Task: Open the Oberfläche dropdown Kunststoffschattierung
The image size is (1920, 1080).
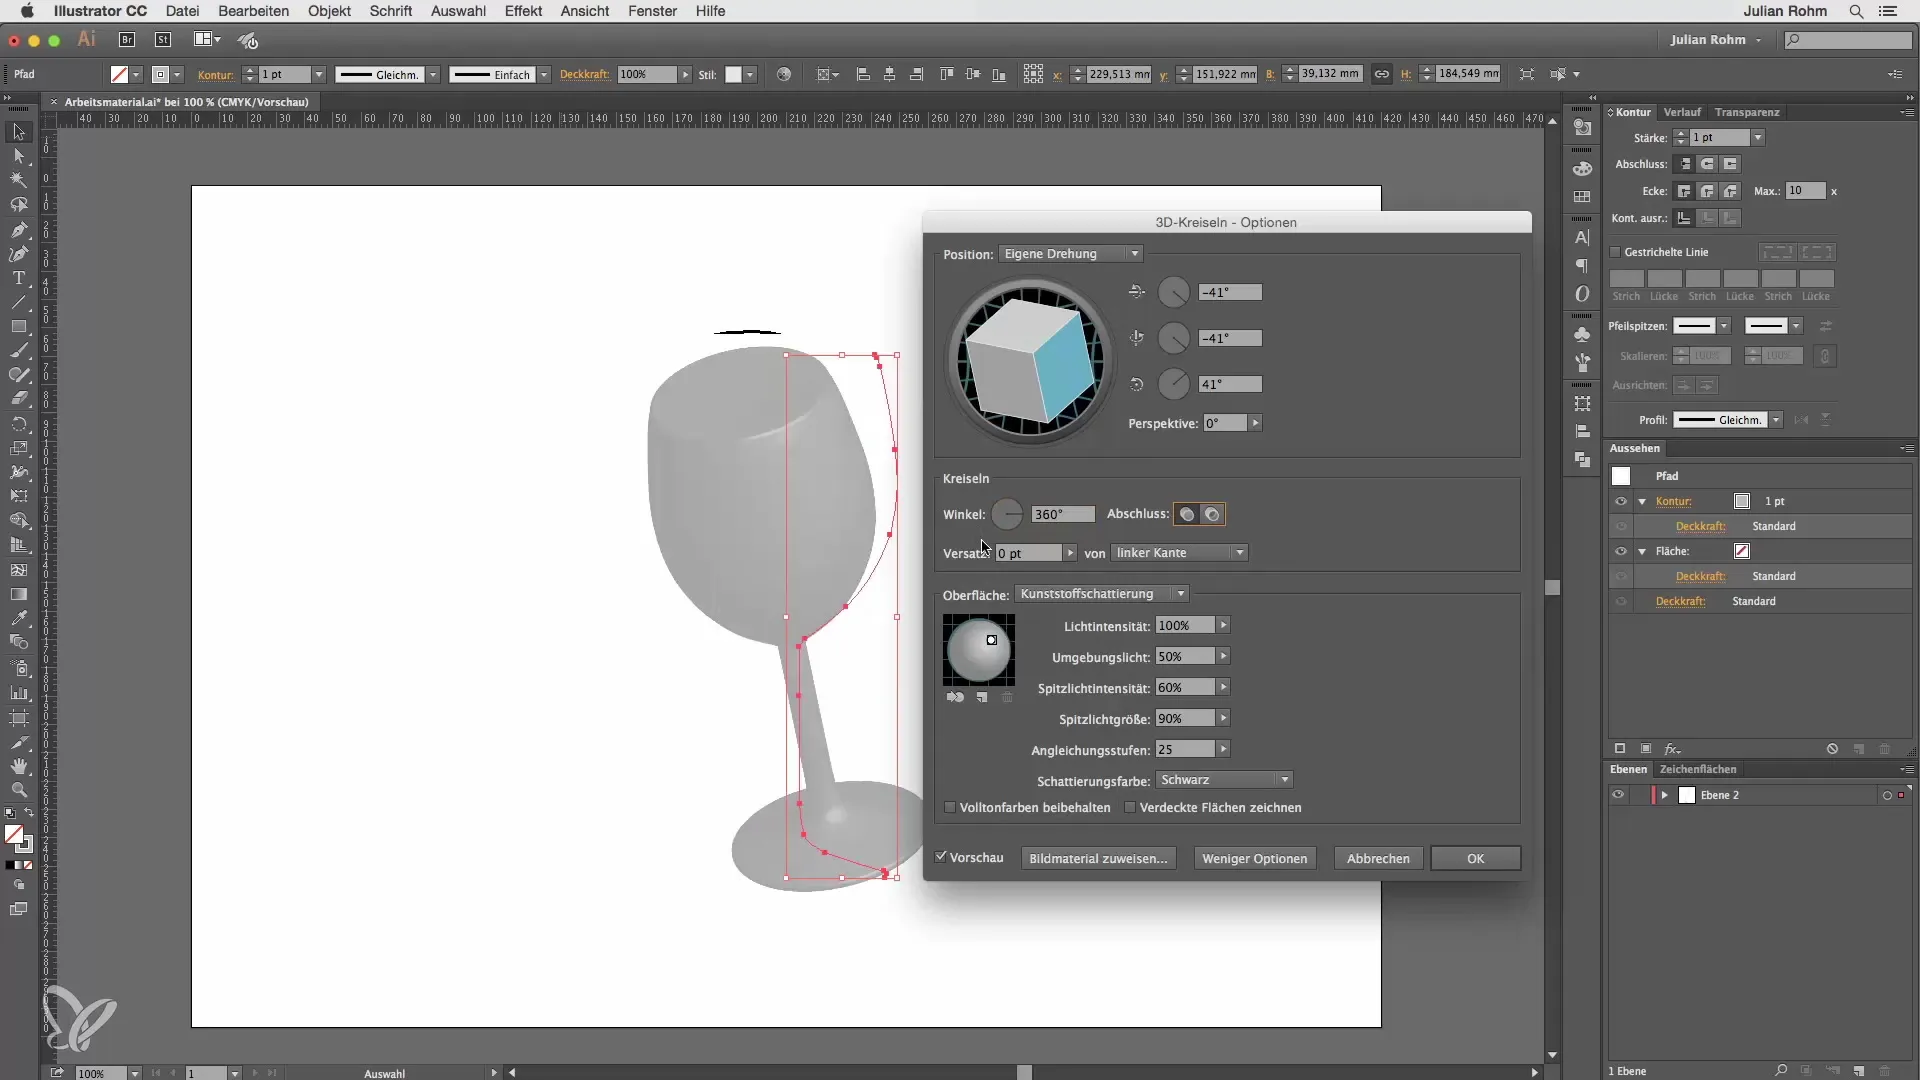Action: pyautogui.click(x=1101, y=594)
